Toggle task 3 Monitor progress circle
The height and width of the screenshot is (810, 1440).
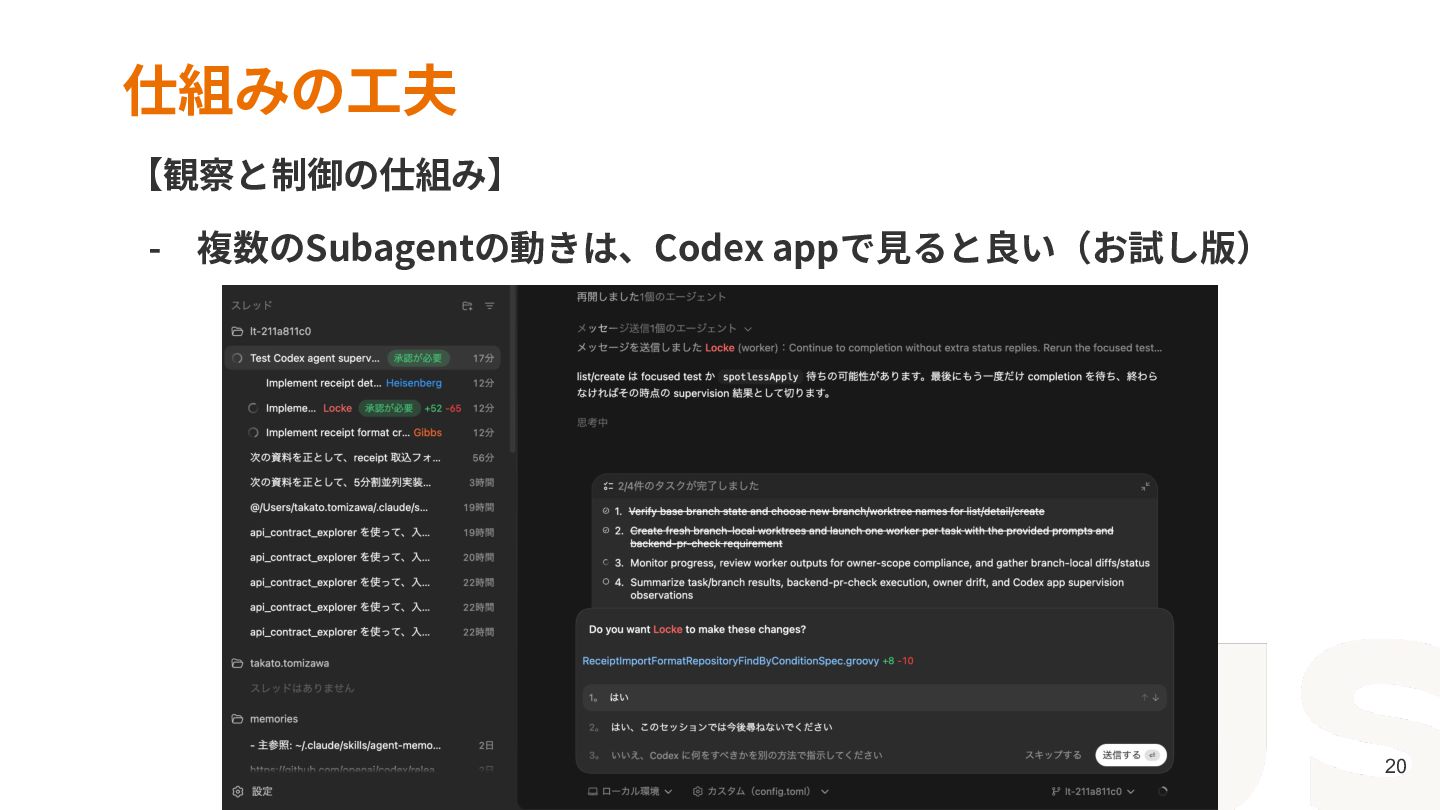pos(606,562)
